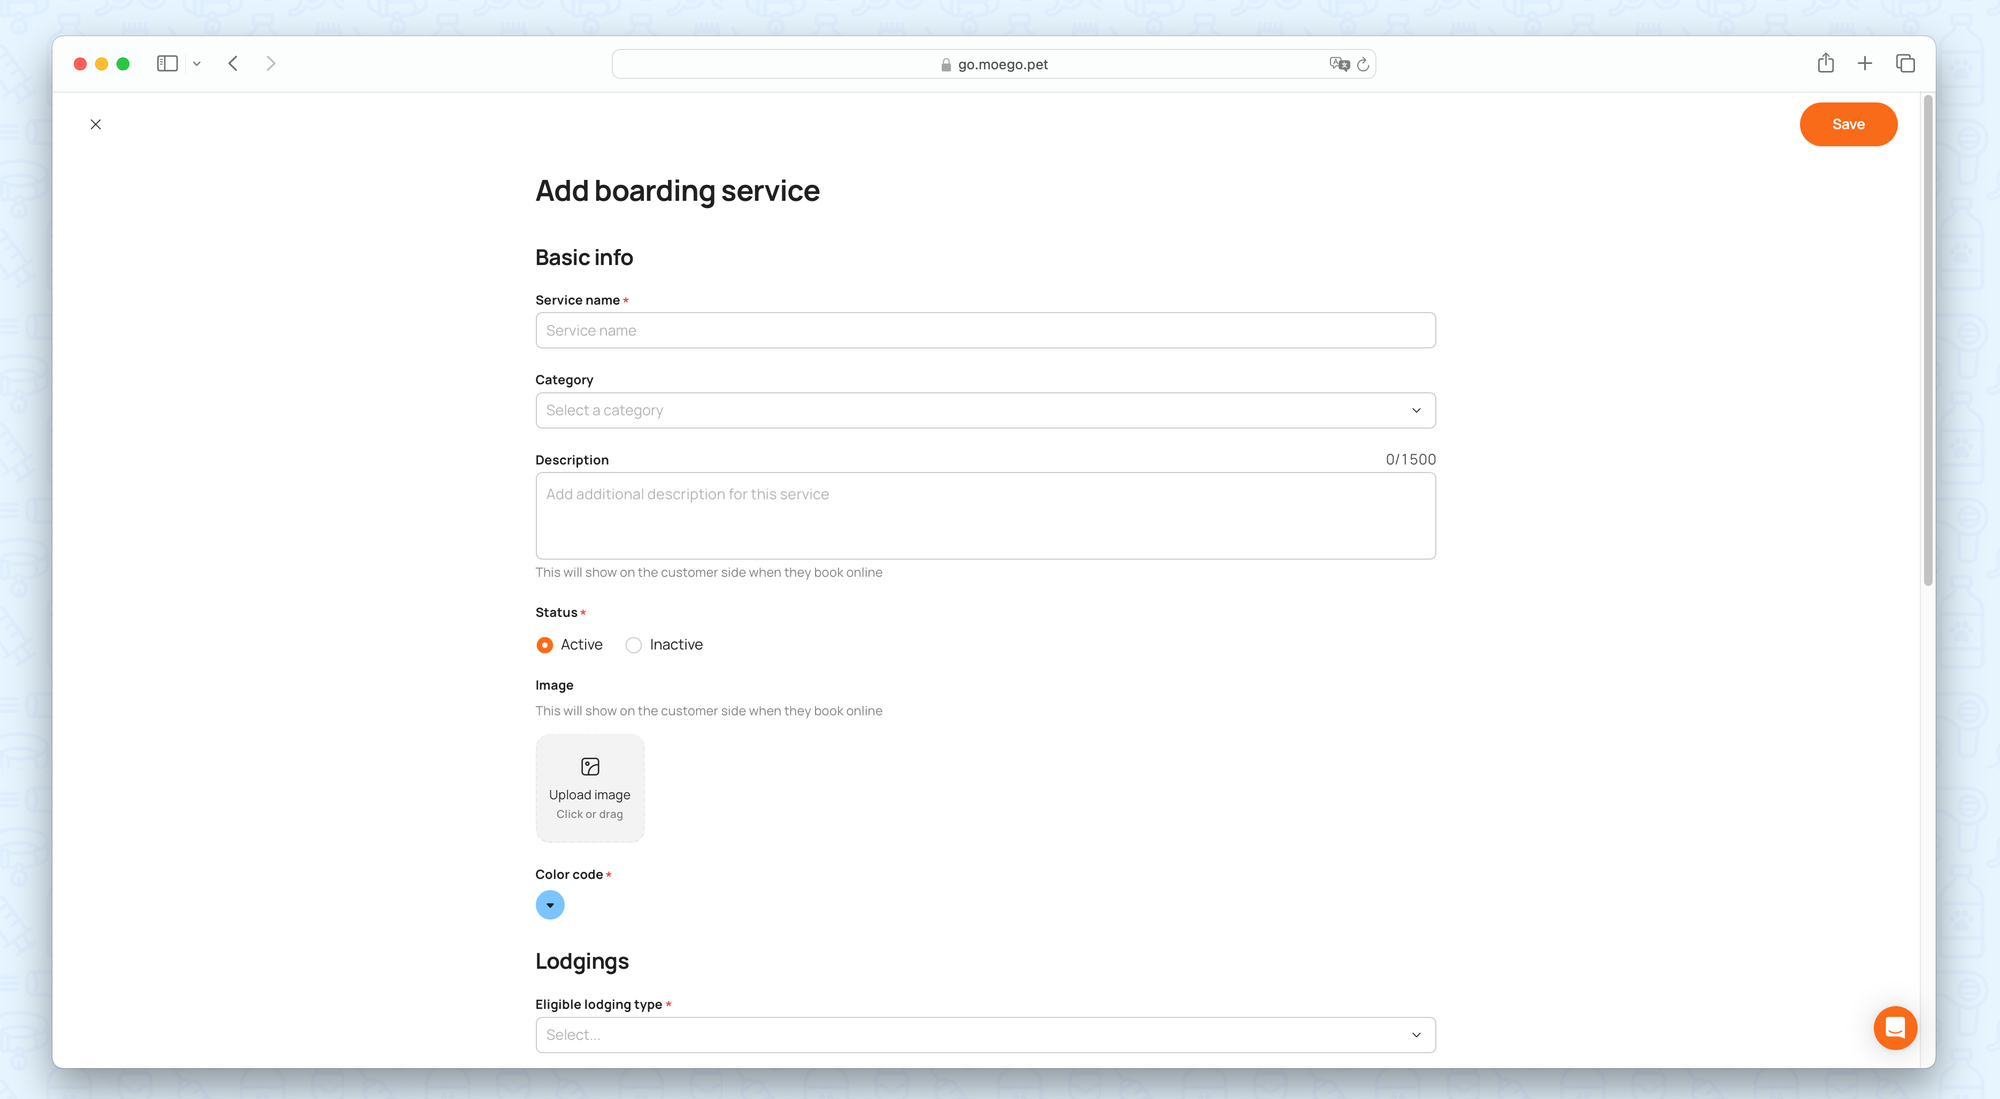Click the browser forward arrow
This screenshot has width=2000, height=1099.
tap(270, 64)
